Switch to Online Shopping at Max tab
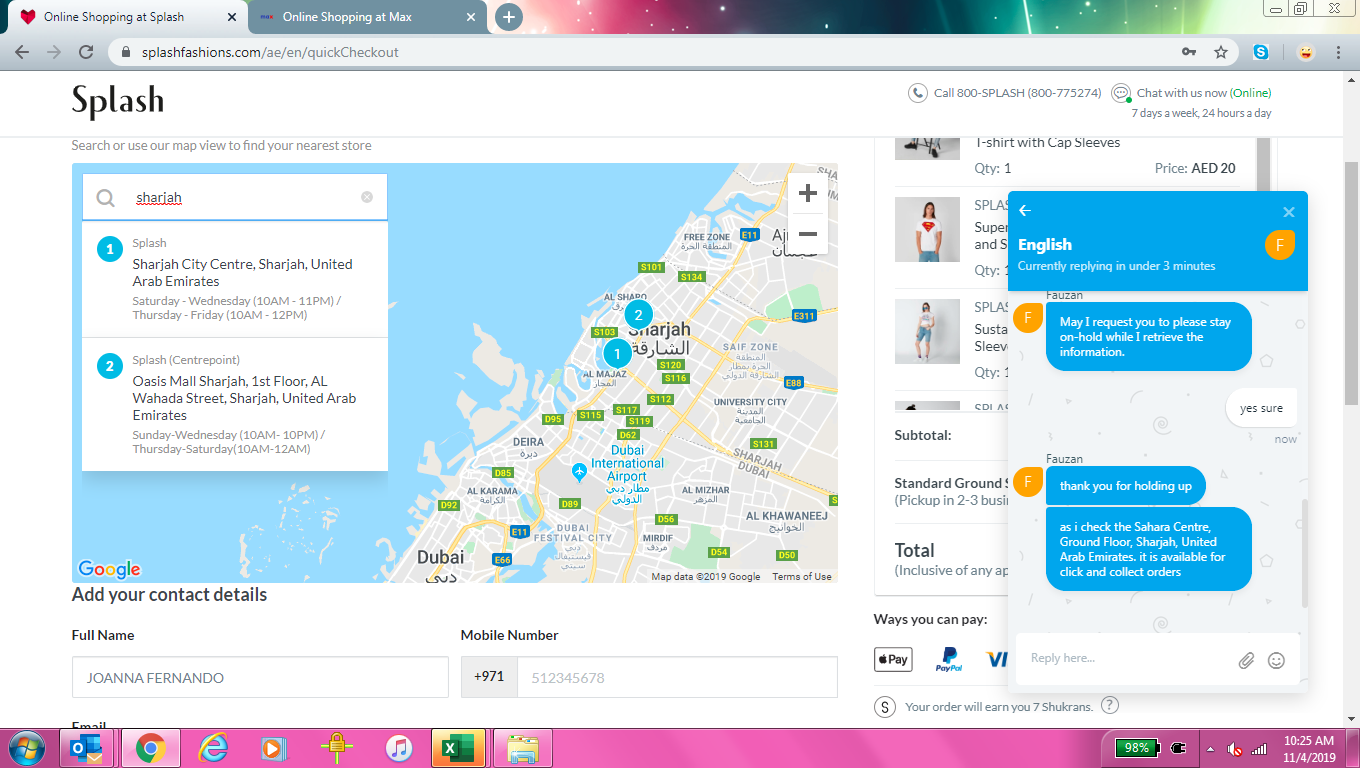Image resolution: width=1360 pixels, height=768 pixels. 346,17
